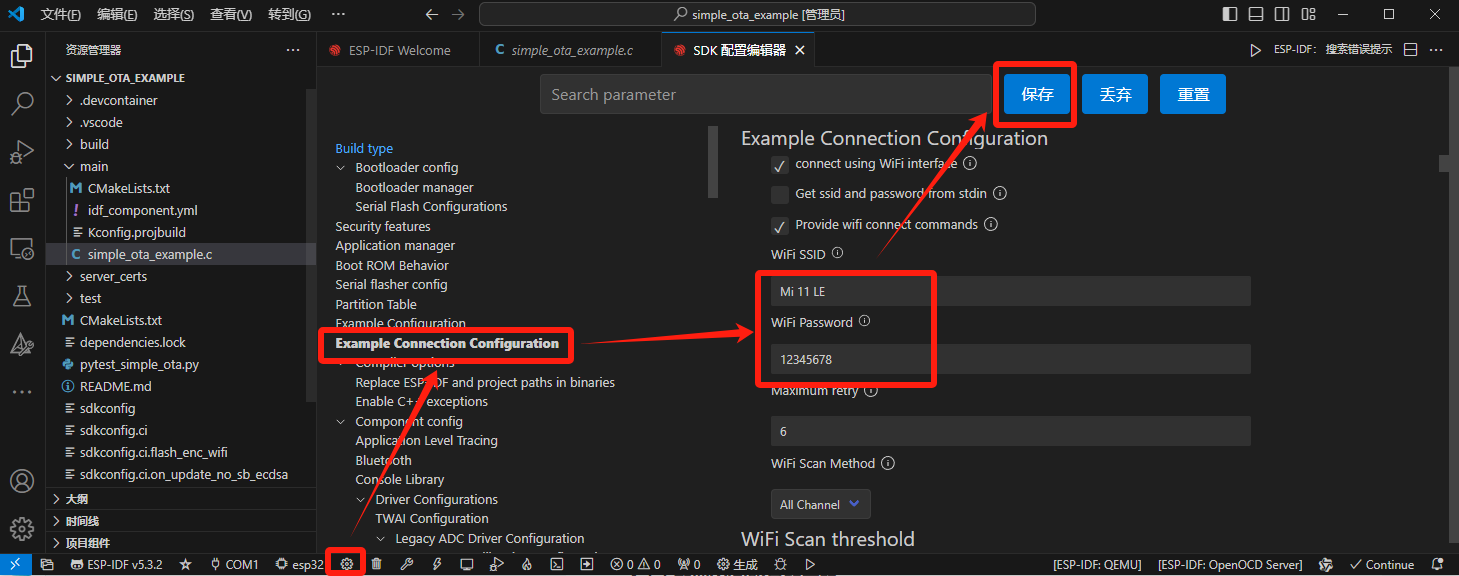Open Explorer views more actions ellipsis
Viewport: 1459px width, 576px height.
[293, 50]
